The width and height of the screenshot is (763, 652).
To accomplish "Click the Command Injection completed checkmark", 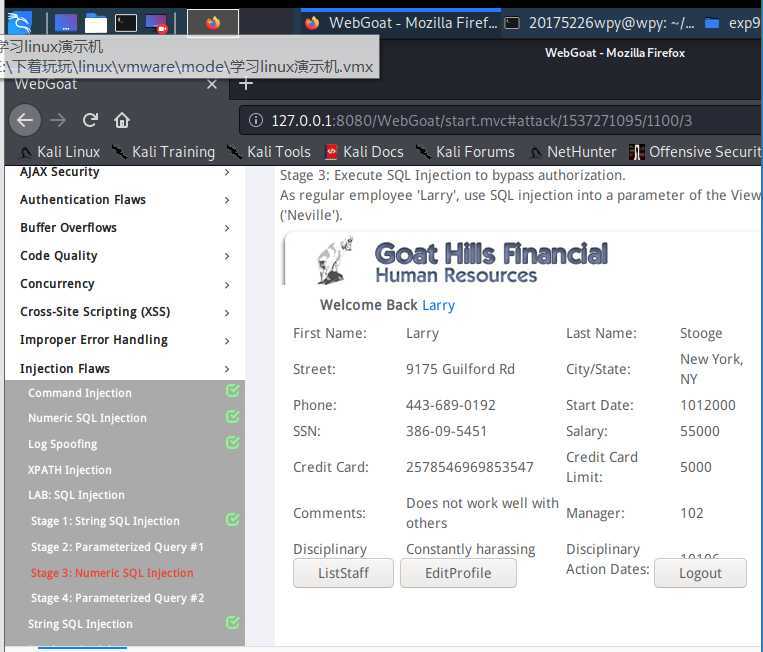I will (x=233, y=391).
